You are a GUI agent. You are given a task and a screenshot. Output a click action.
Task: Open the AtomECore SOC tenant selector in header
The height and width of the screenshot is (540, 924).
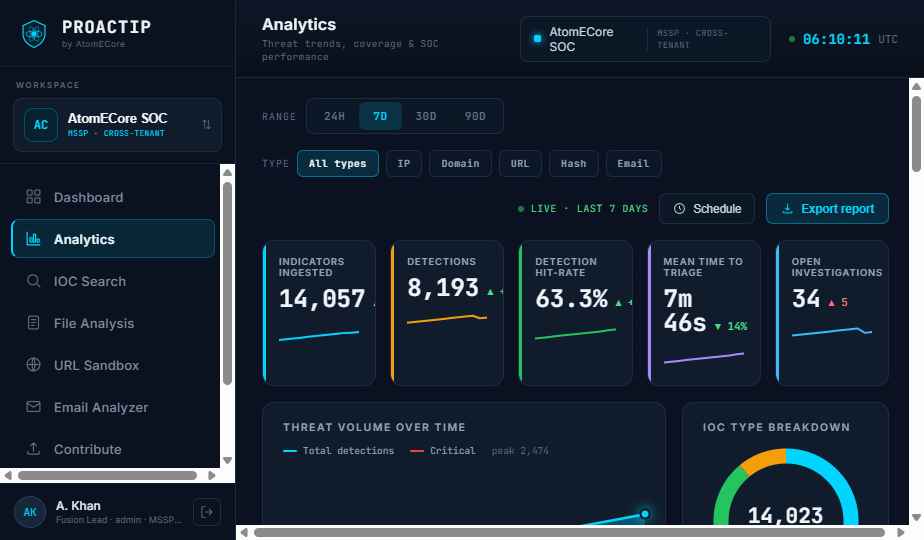645,39
